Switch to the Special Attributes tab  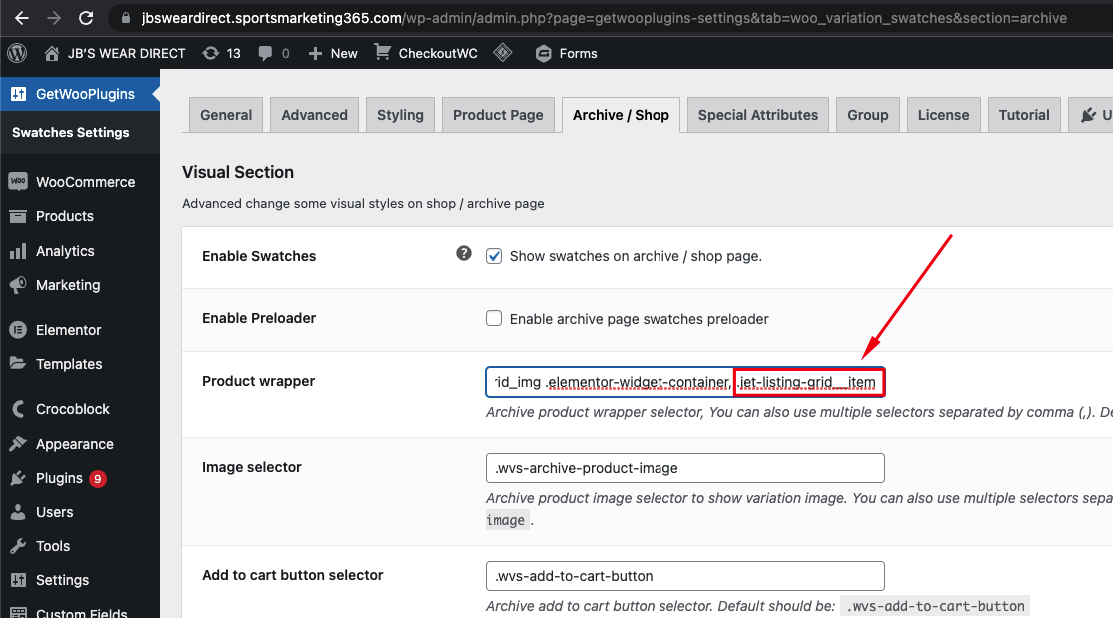758,115
